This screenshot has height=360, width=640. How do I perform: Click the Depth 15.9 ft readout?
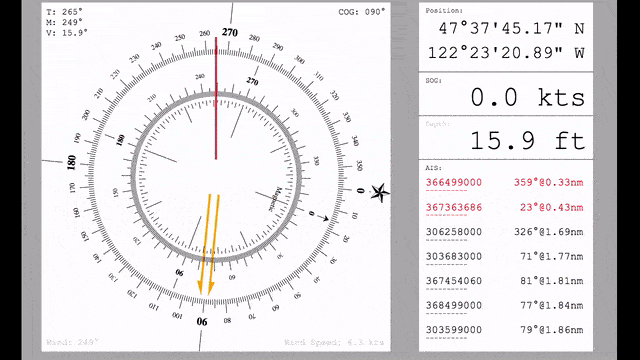pyautogui.click(x=527, y=141)
